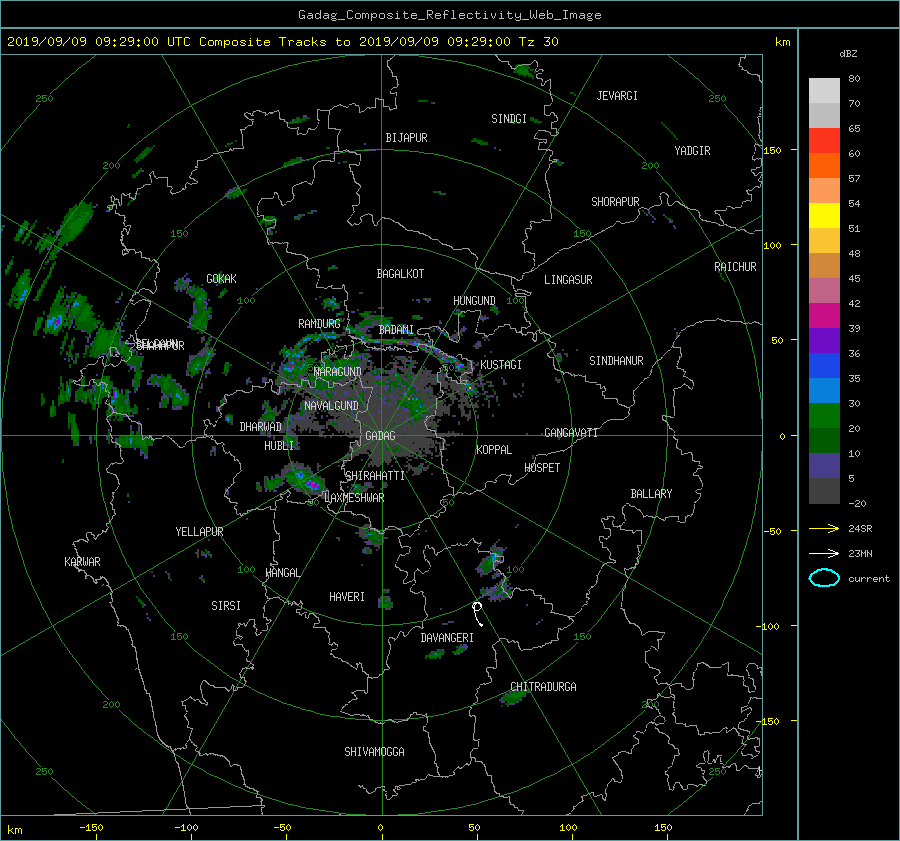
Task: Click the dark grey -20 dBZ swatch
Action: point(824,491)
